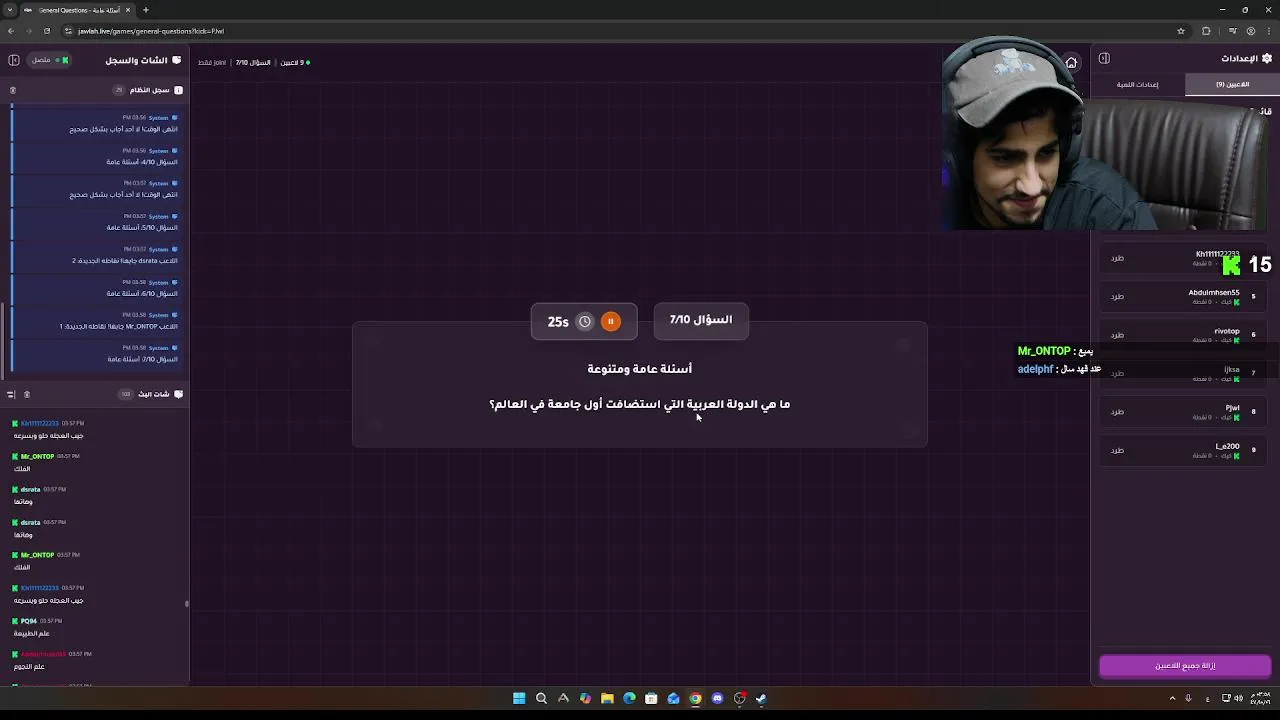The height and width of the screenshot is (720, 1280).
Task: Open Mr_ONTOP's first chat message الملك
Action: [x=22, y=468]
